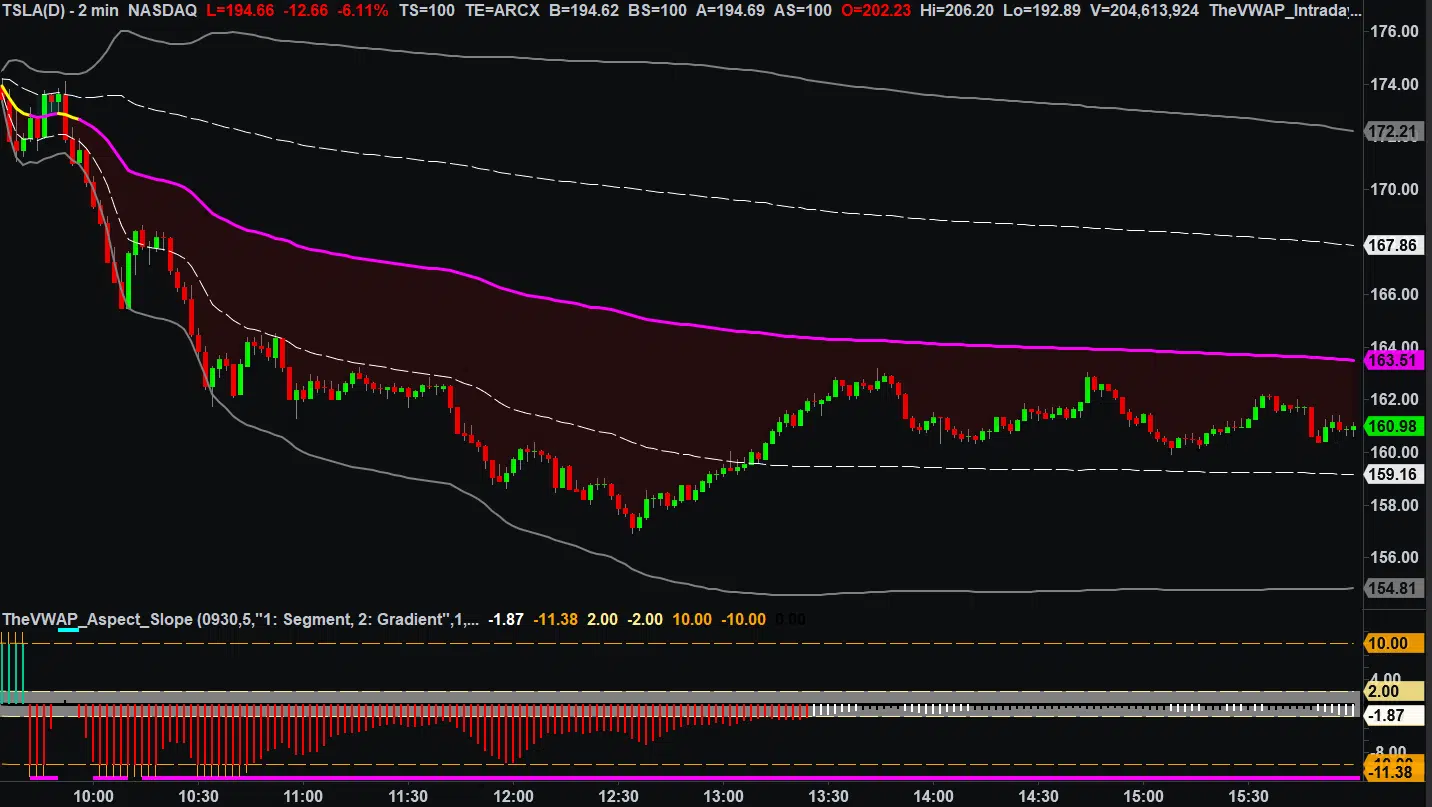The width and height of the screenshot is (1432, 807).
Task: Click the TheVWAP_Intraday indicator name in status line
Action: tap(1284, 11)
